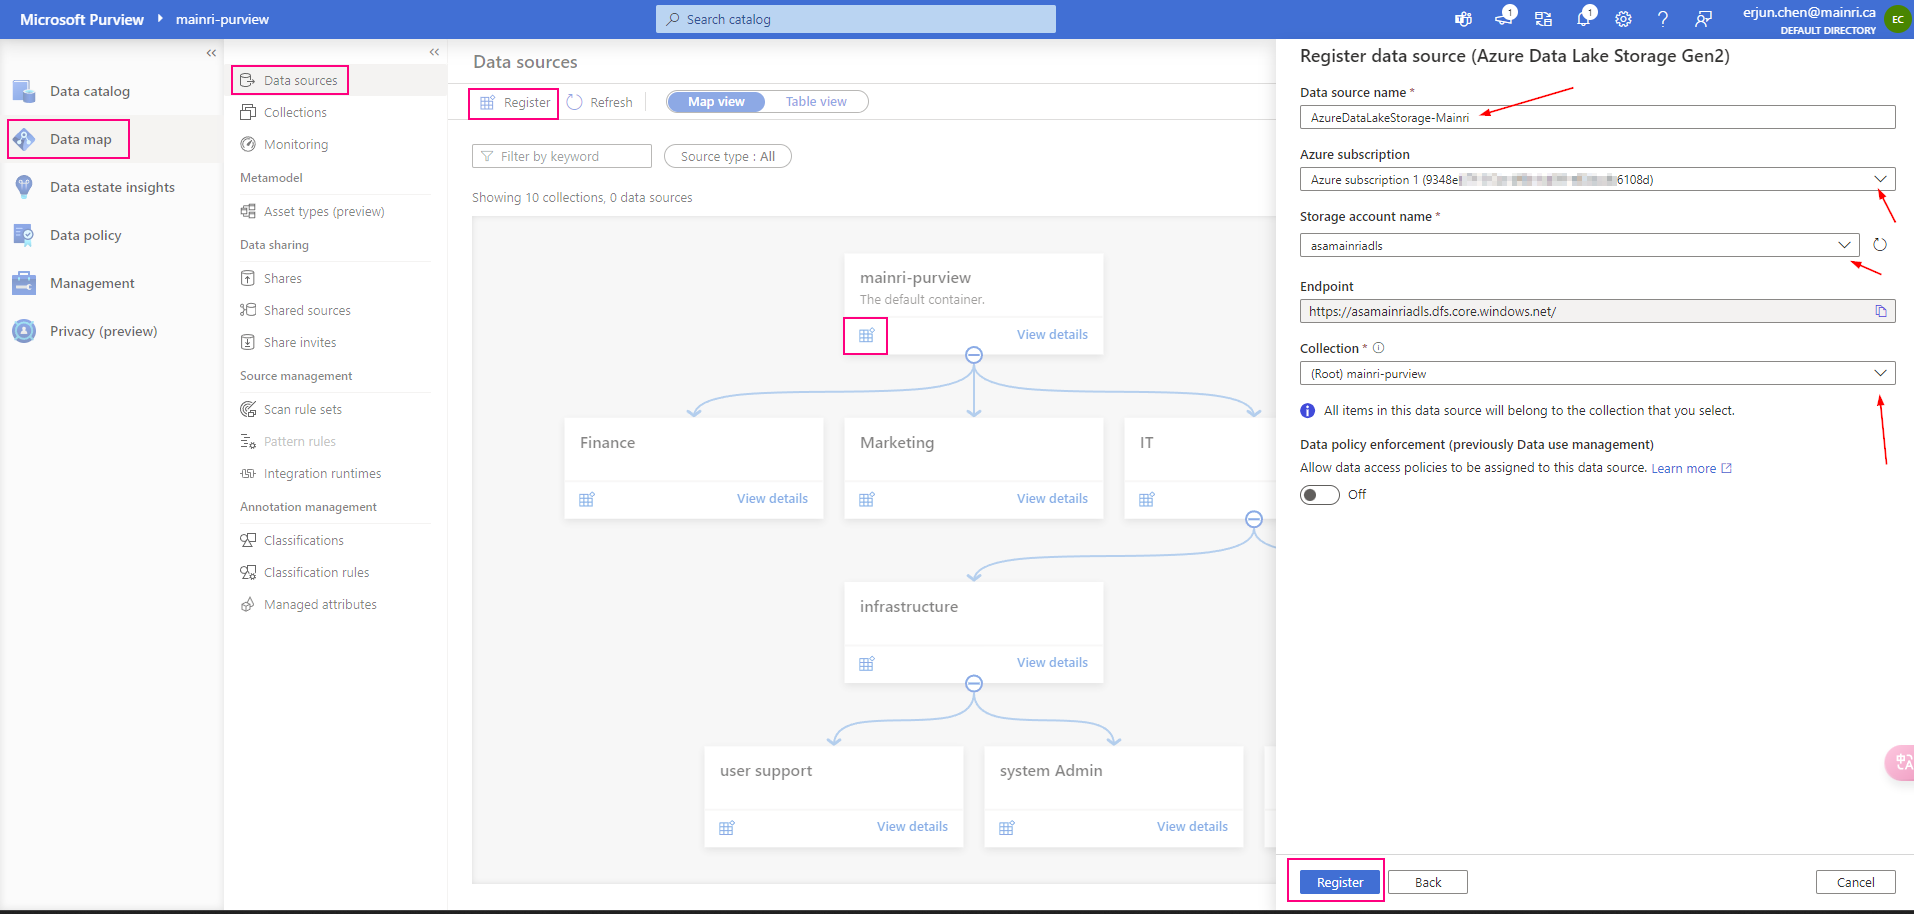Collapse the left navigation pane
The width and height of the screenshot is (1914, 914).
[x=211, y=53]
